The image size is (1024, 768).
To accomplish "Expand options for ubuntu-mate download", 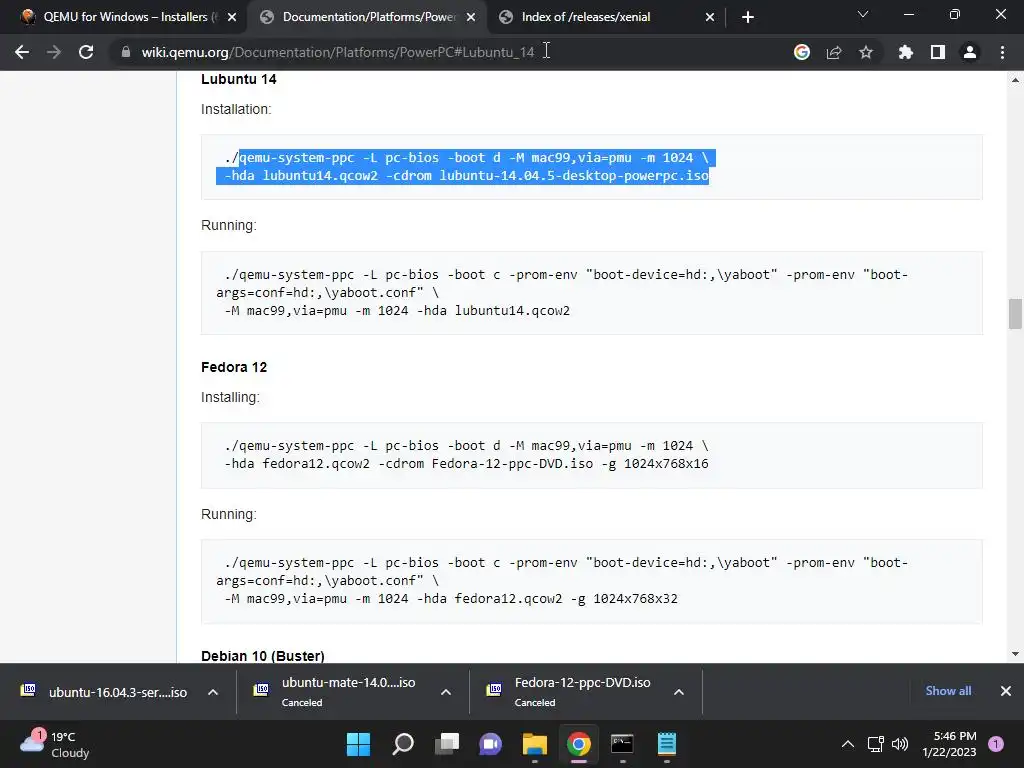I will pos(446,692).
